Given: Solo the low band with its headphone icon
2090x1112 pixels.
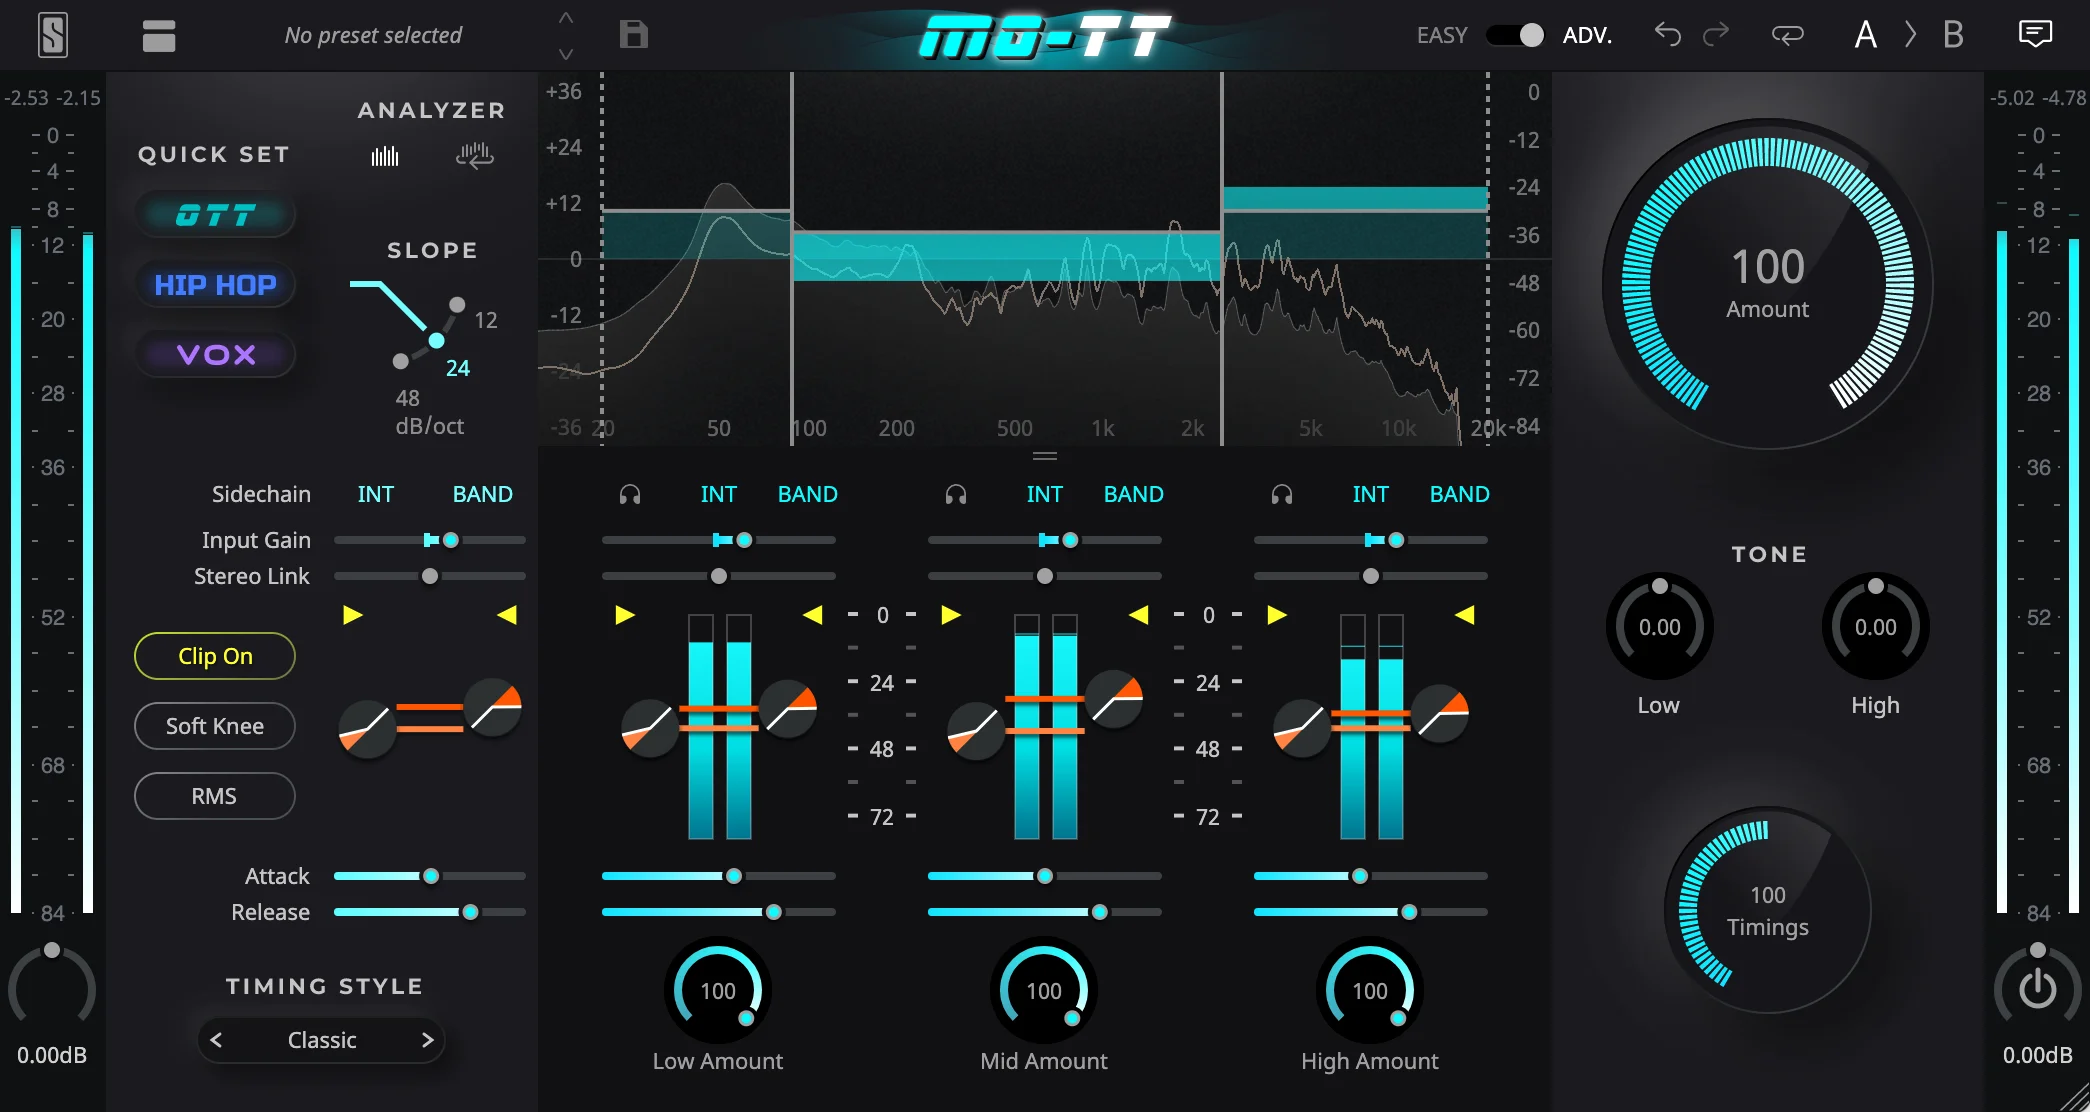Looking at the screenshot, I should (x=629, y=493).
